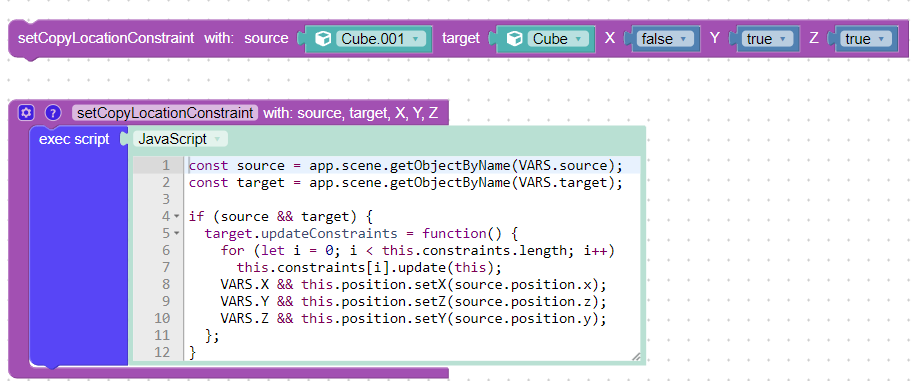Collapse code fold arrow on line 4
This screenshot has width=914, height=381.
click(177, 217)
